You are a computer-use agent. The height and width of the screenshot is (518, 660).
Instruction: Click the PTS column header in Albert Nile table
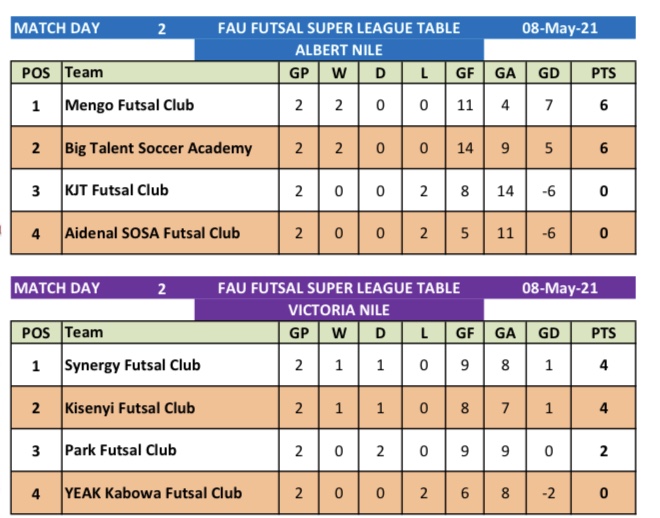click(603, 73)
